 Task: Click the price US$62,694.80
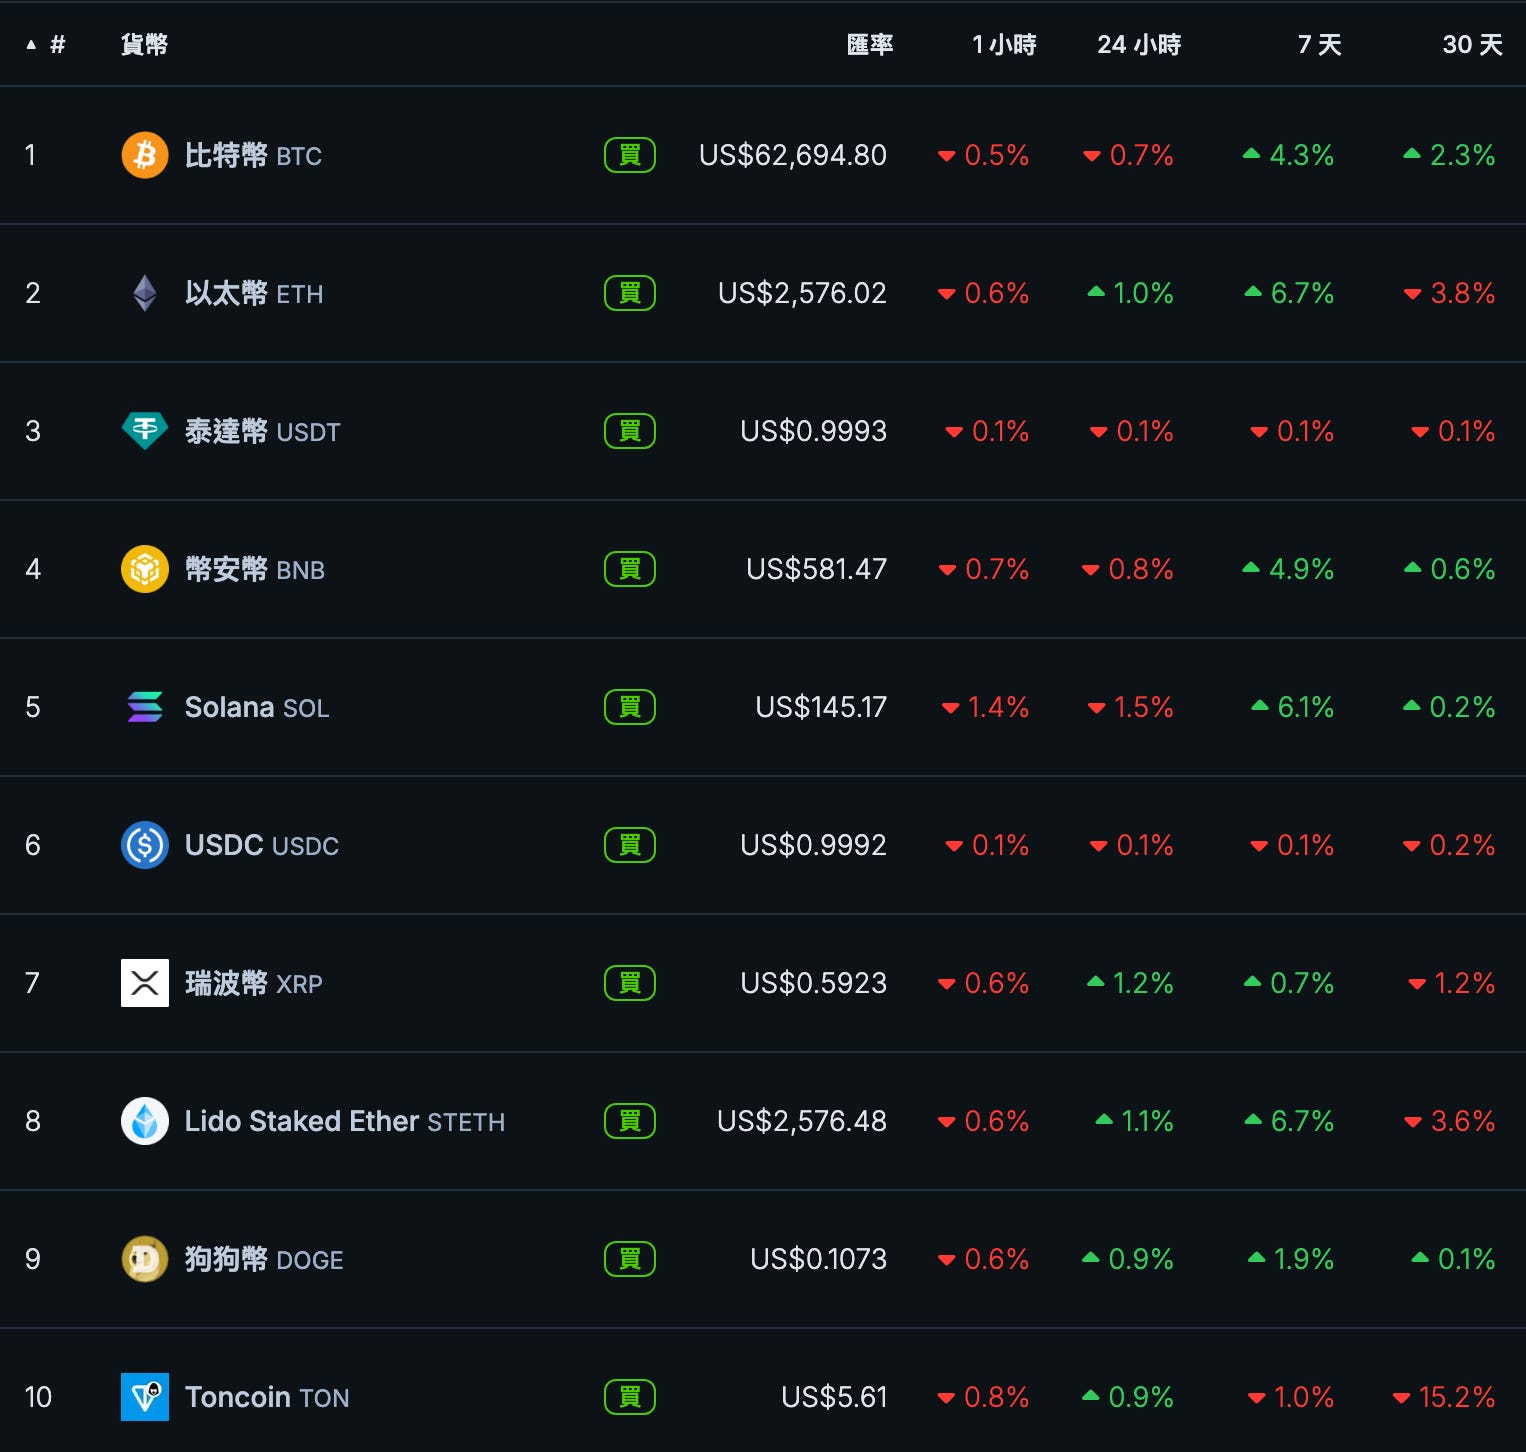pyautogui.click(x=793, y=155)
